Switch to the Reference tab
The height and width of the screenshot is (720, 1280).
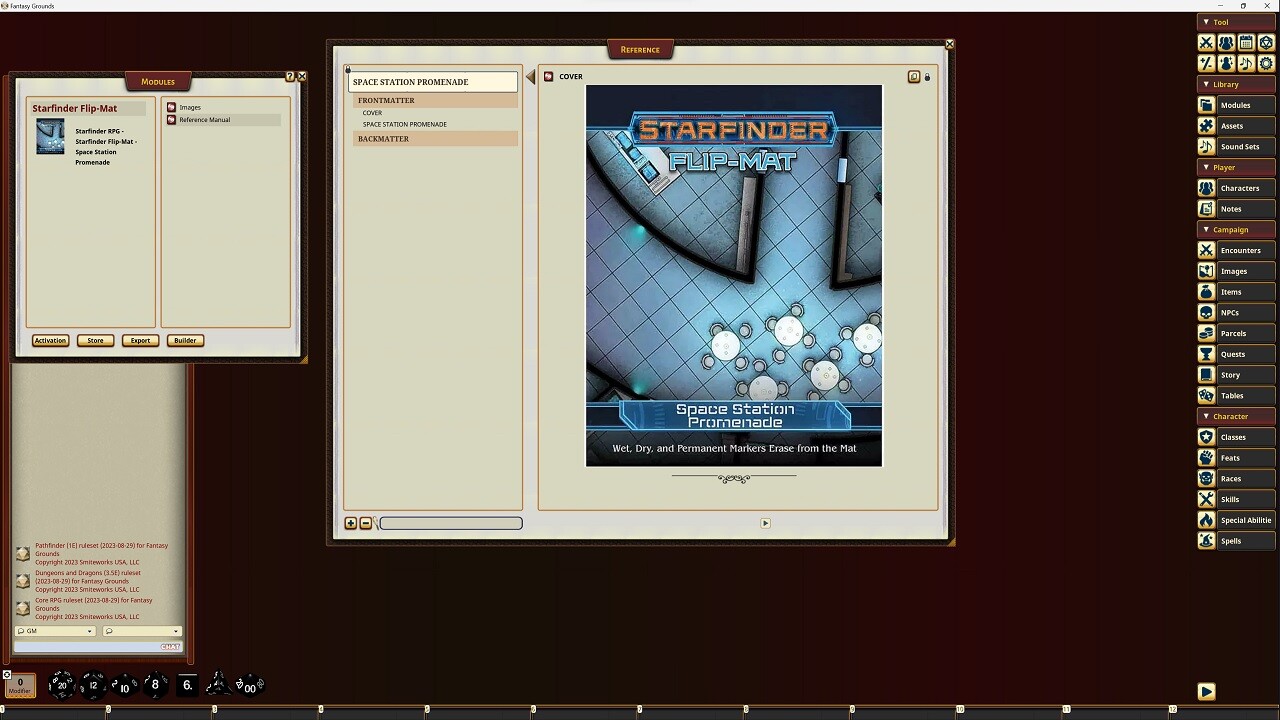coord(640,48)
